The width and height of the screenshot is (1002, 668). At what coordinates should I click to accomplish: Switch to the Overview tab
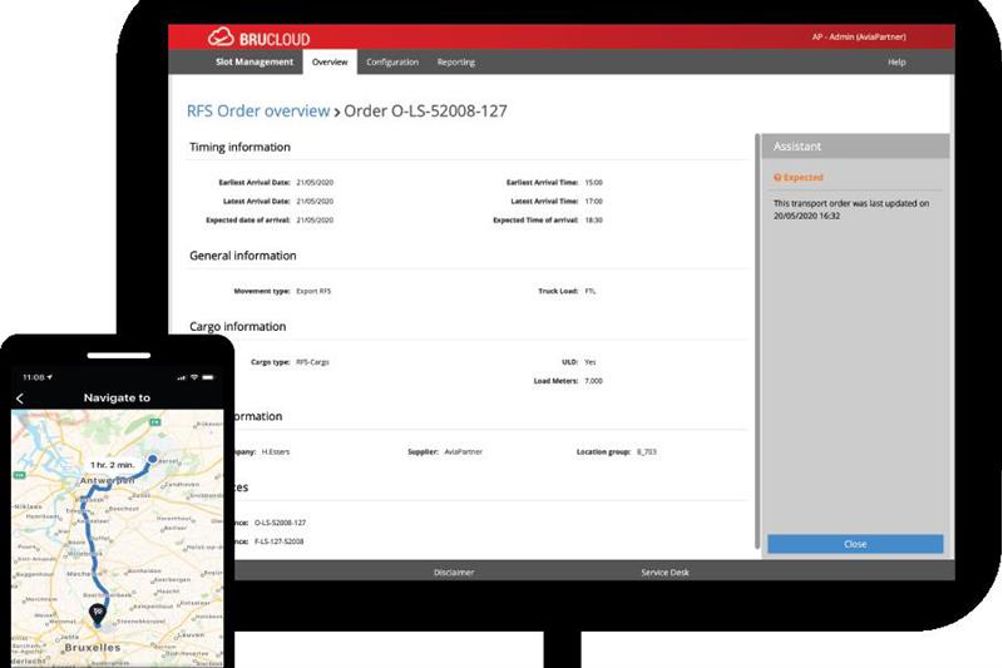pos(330,62)
